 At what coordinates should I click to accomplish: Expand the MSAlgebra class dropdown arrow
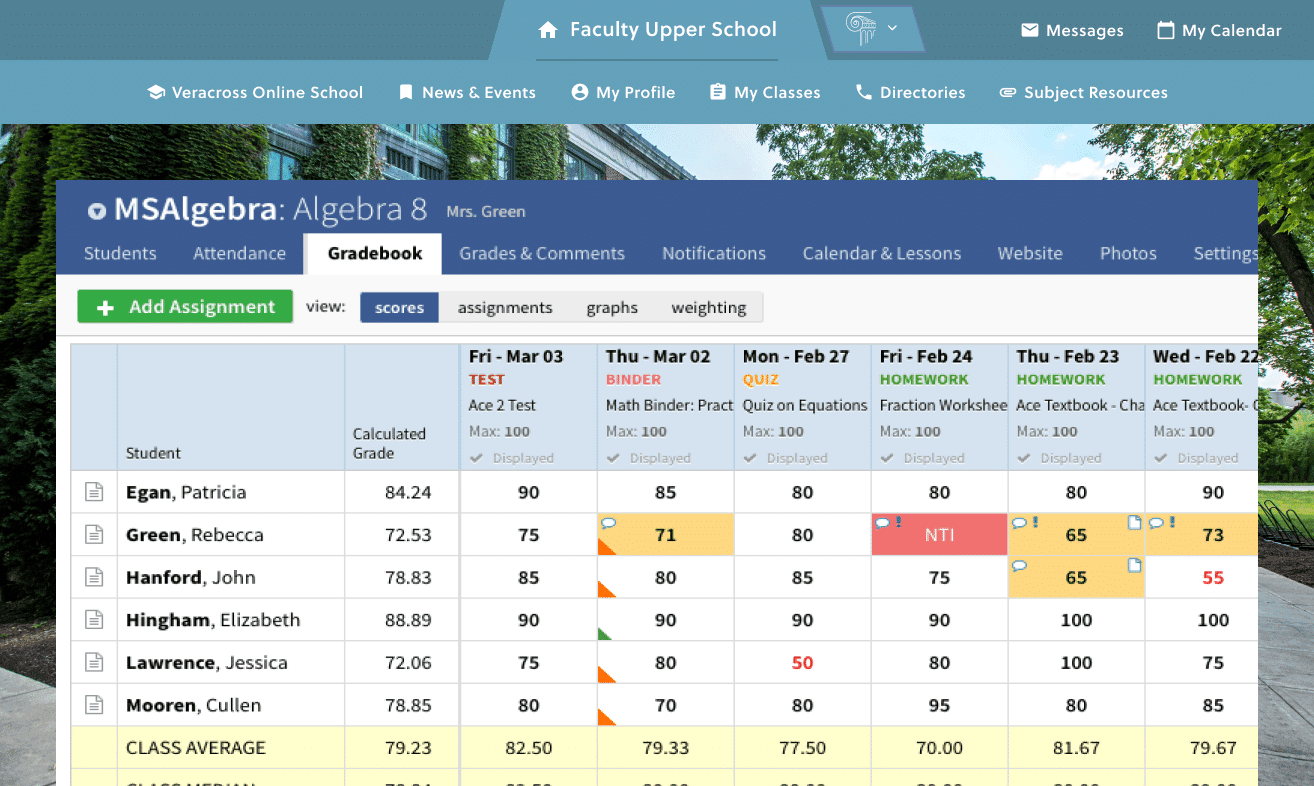[97, 211]
